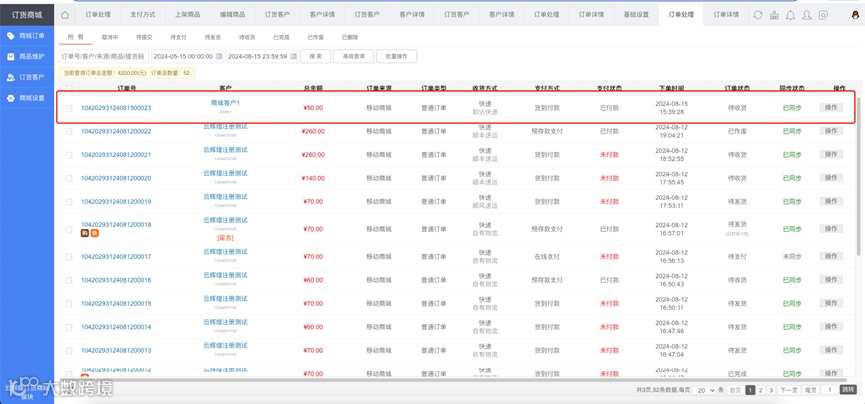This screenshot has height=404, width=865.
Task: Switch to the 待支付 status tab
Action: [x=178, y=38]
